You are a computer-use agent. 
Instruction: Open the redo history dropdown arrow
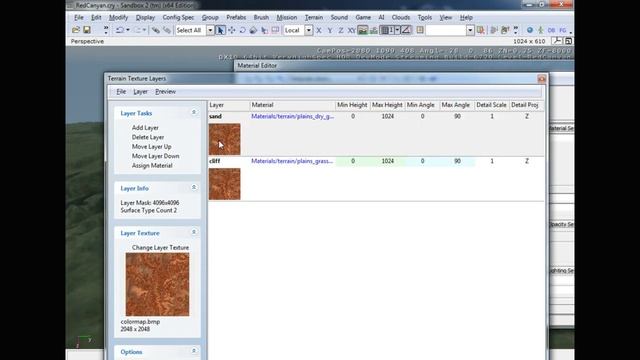[x=144, y=30]
